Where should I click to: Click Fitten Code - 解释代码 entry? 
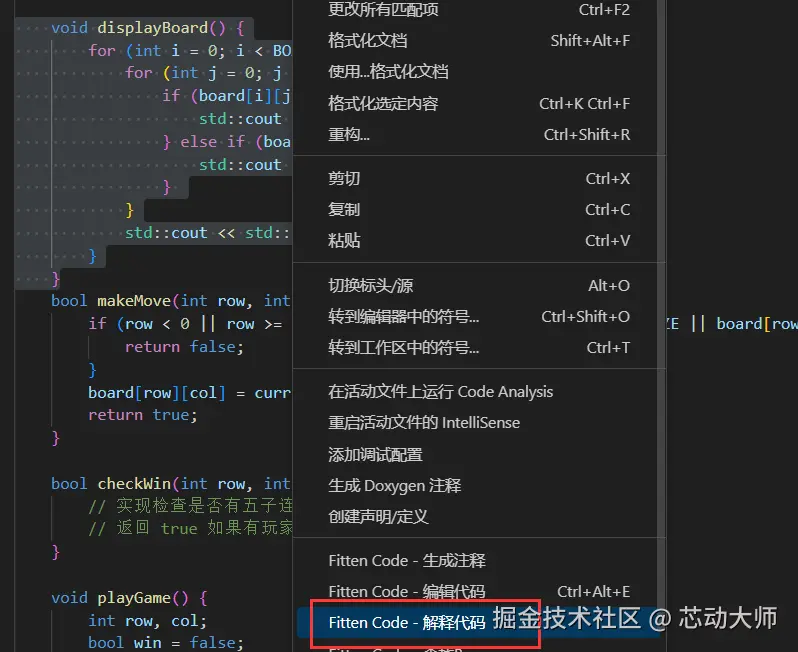pos(479,622)
